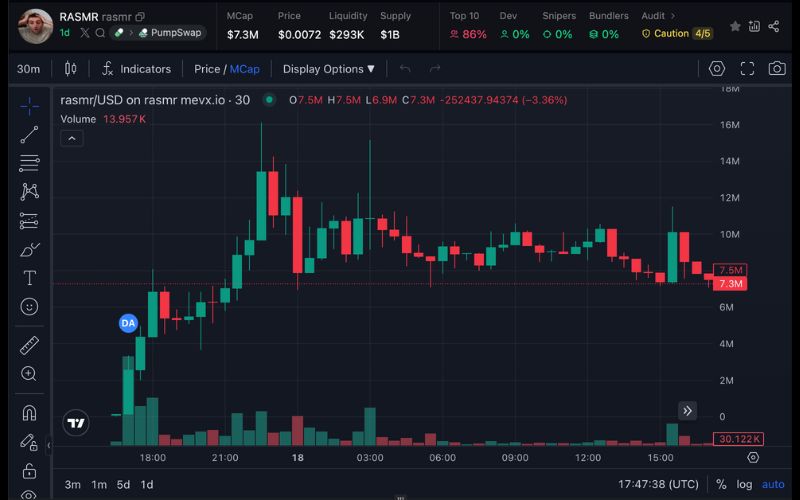This screenshot has height=500, width=800.
Task: Click the 1d token age label
Action: 65,33
